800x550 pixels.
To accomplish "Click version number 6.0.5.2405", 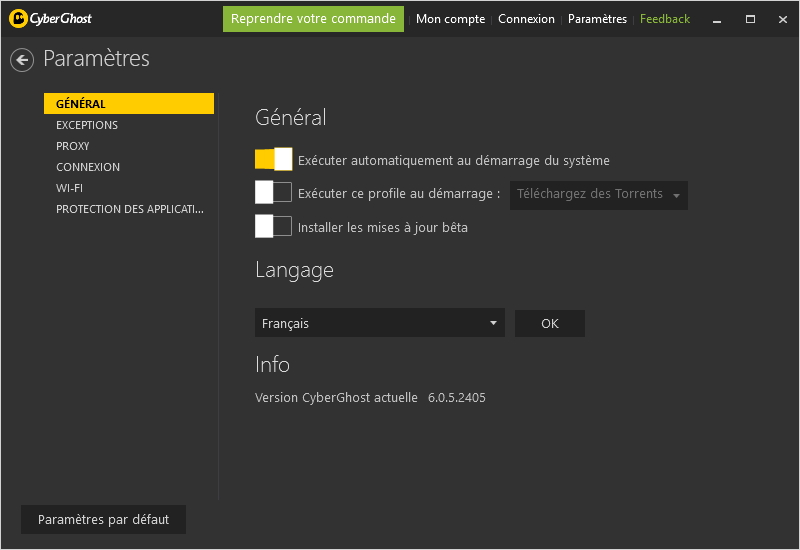I will (457, 397).
